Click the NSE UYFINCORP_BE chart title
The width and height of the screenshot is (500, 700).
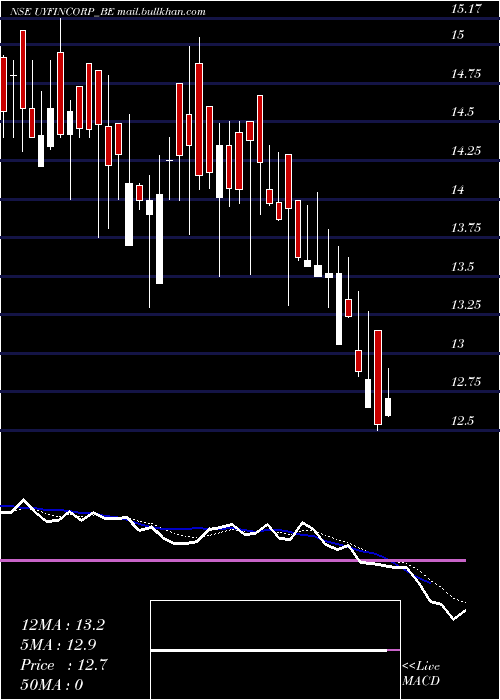pyautogui.click(x=108, y=12)
